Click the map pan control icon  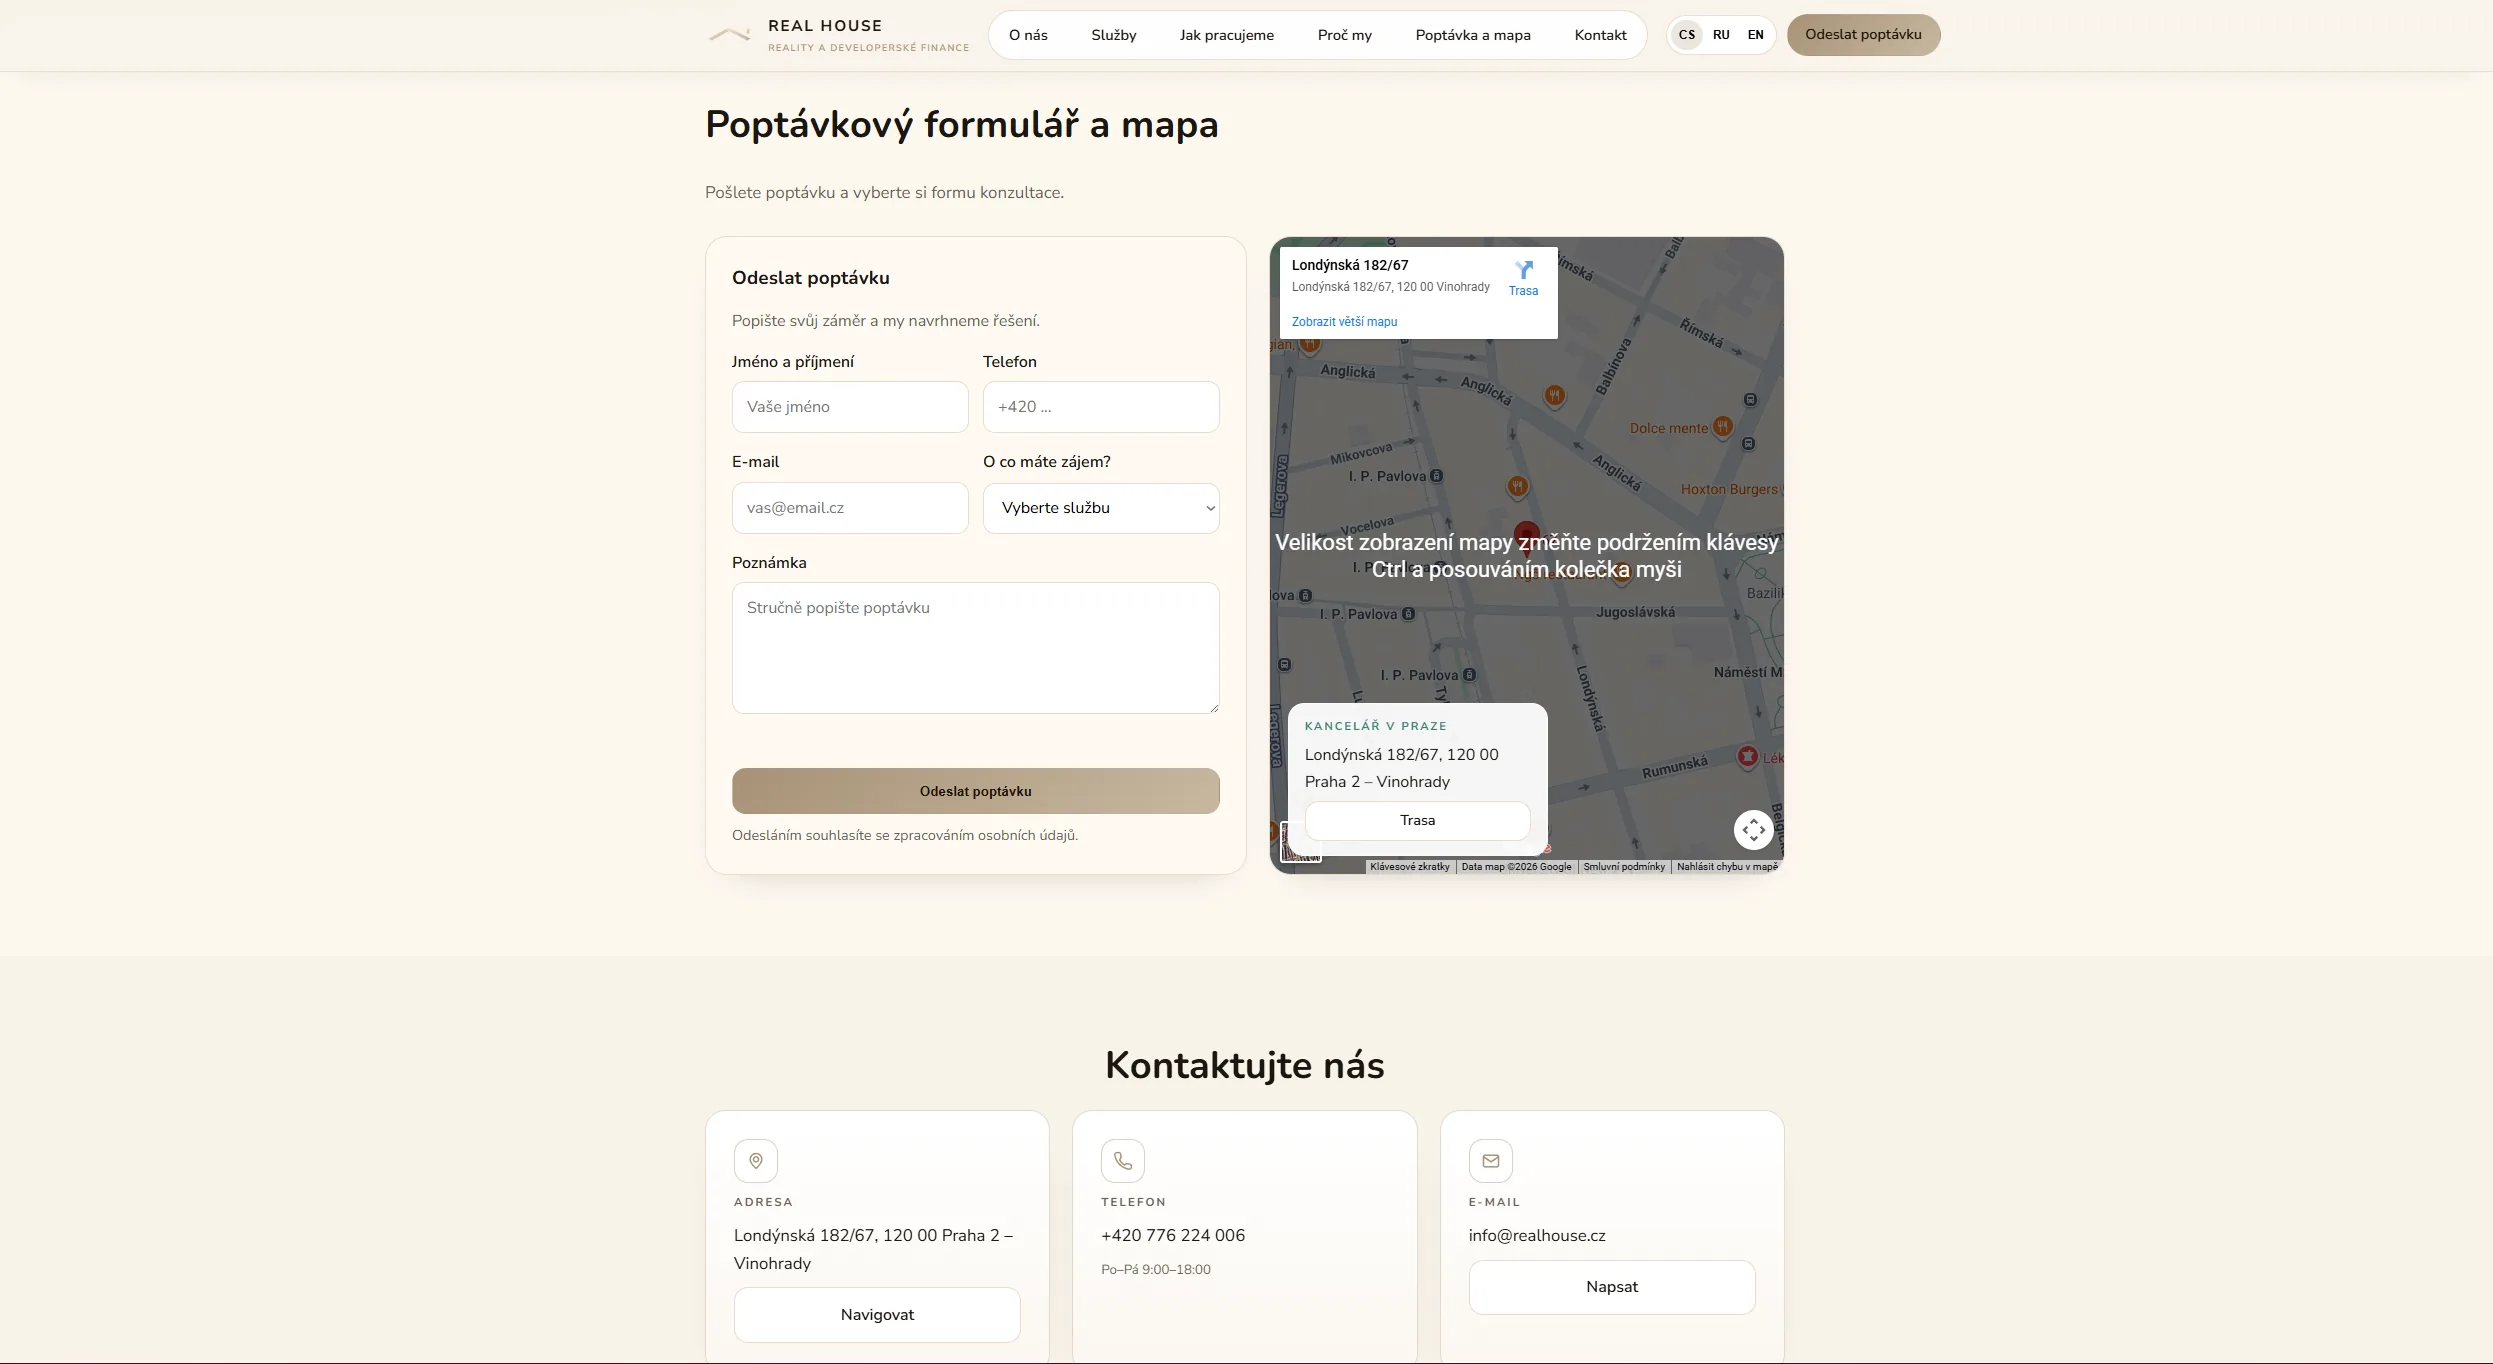pyautogui.click(x=1753, y=830)
